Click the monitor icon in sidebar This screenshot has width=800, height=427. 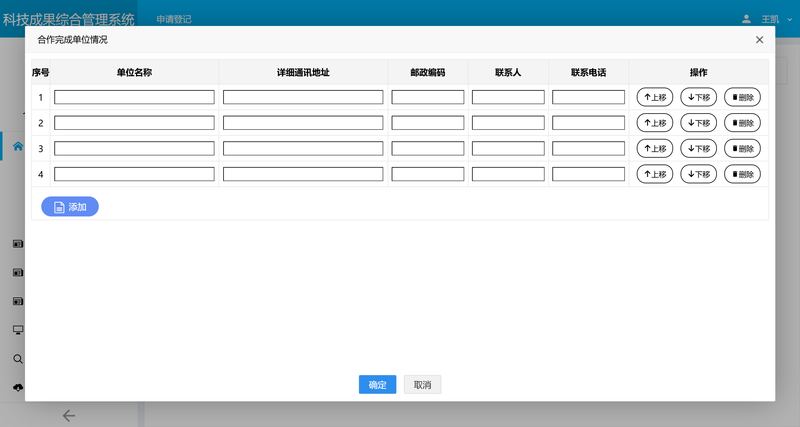(18, 330)
